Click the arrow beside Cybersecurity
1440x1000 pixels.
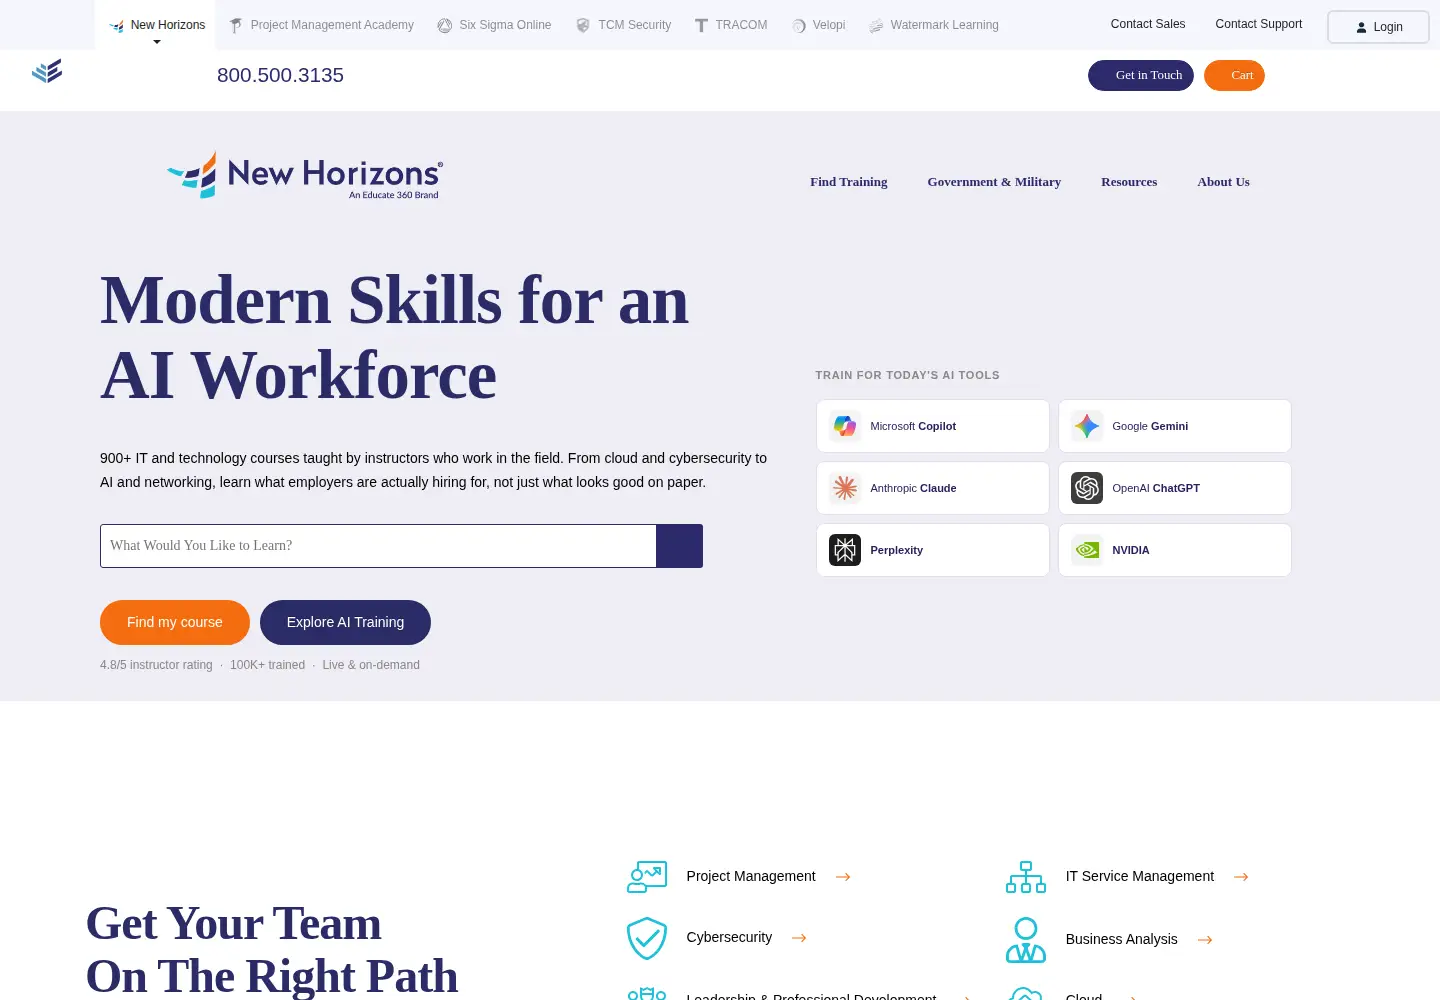(799, 938)
